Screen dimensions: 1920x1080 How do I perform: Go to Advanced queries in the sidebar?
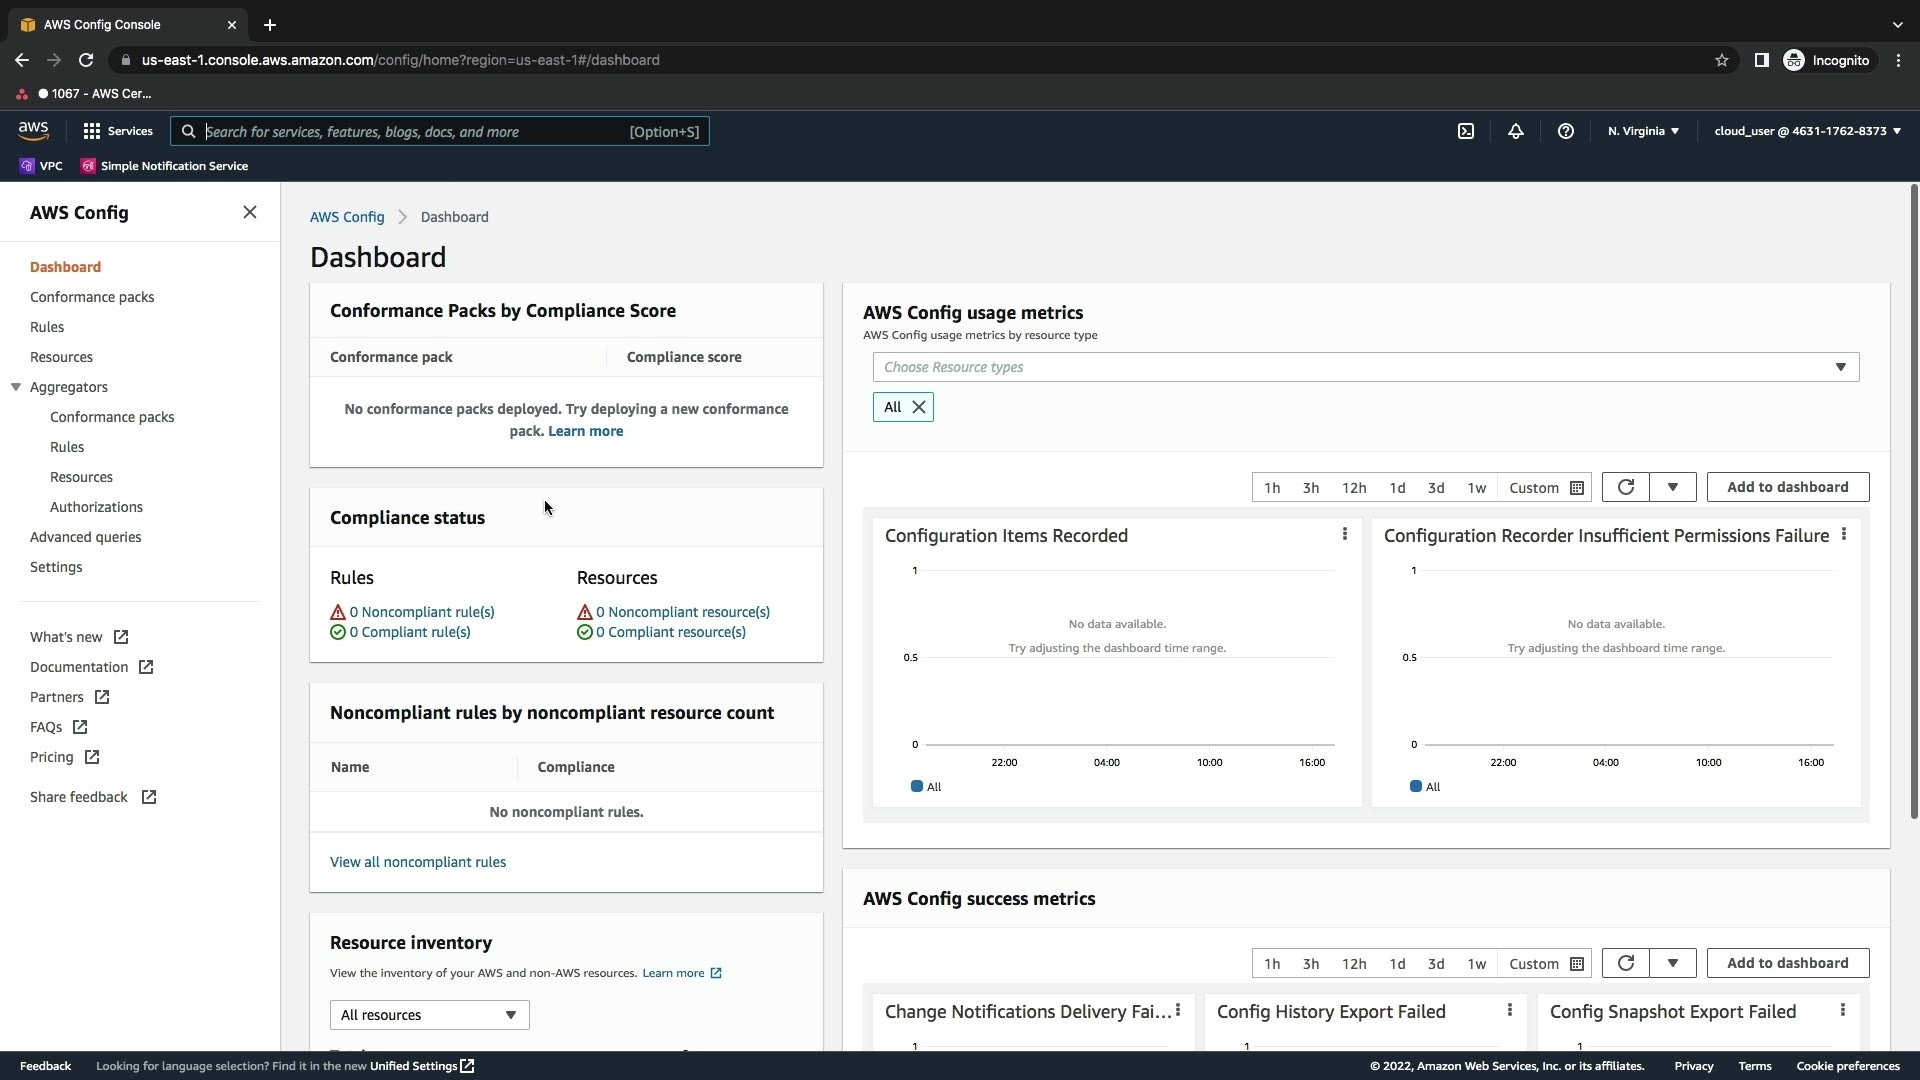86,537
